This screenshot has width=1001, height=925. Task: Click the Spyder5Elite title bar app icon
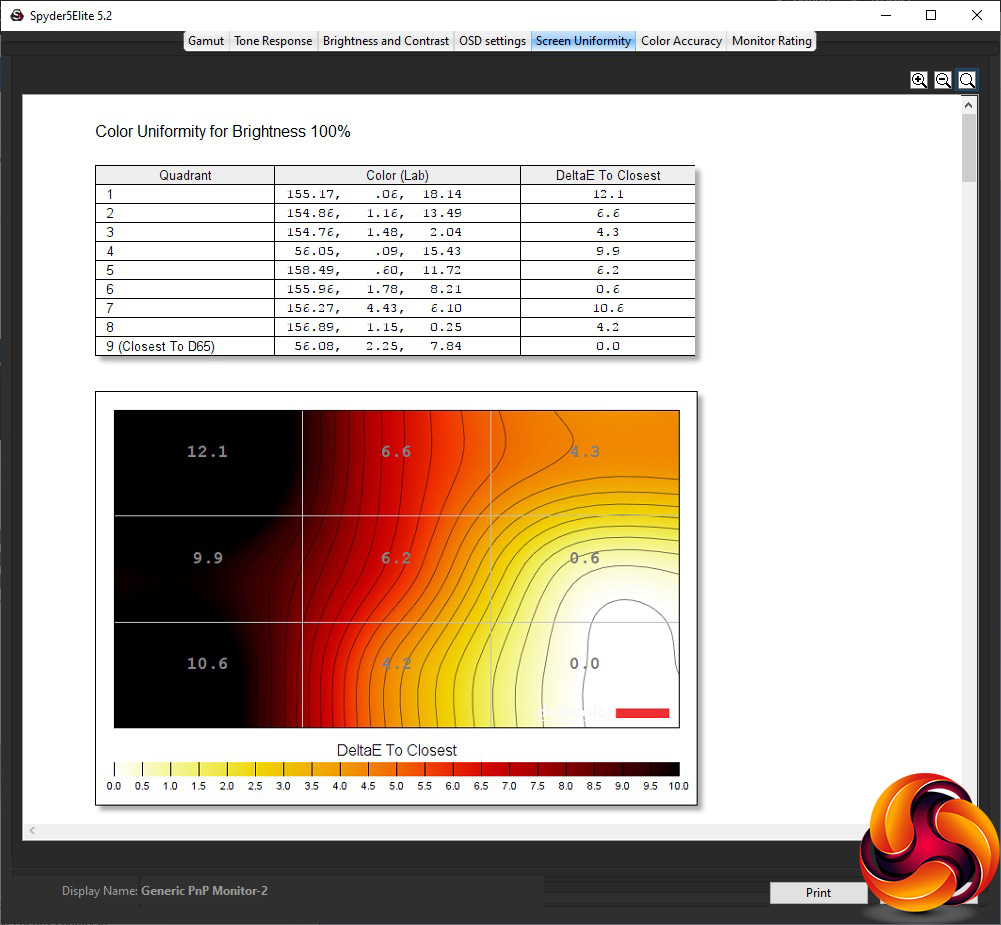pos(16,15)
